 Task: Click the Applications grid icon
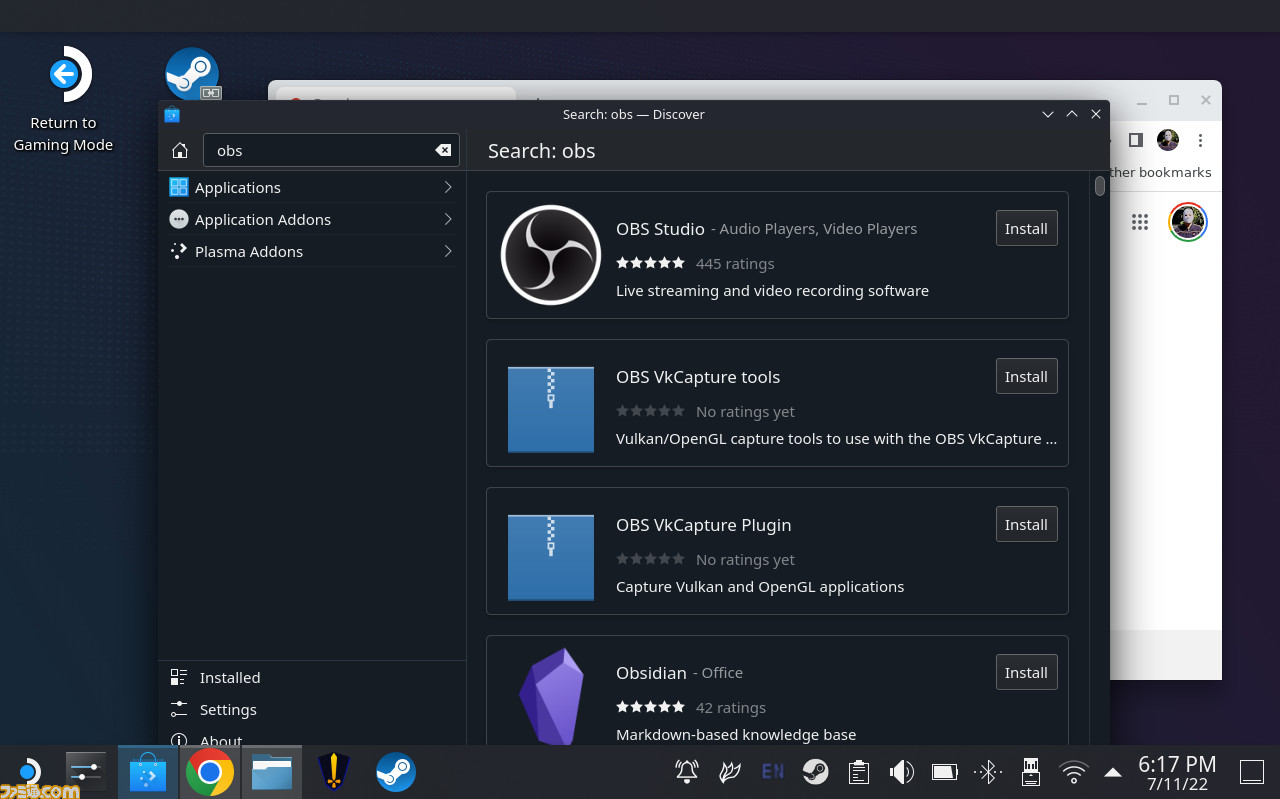(179, 187)
